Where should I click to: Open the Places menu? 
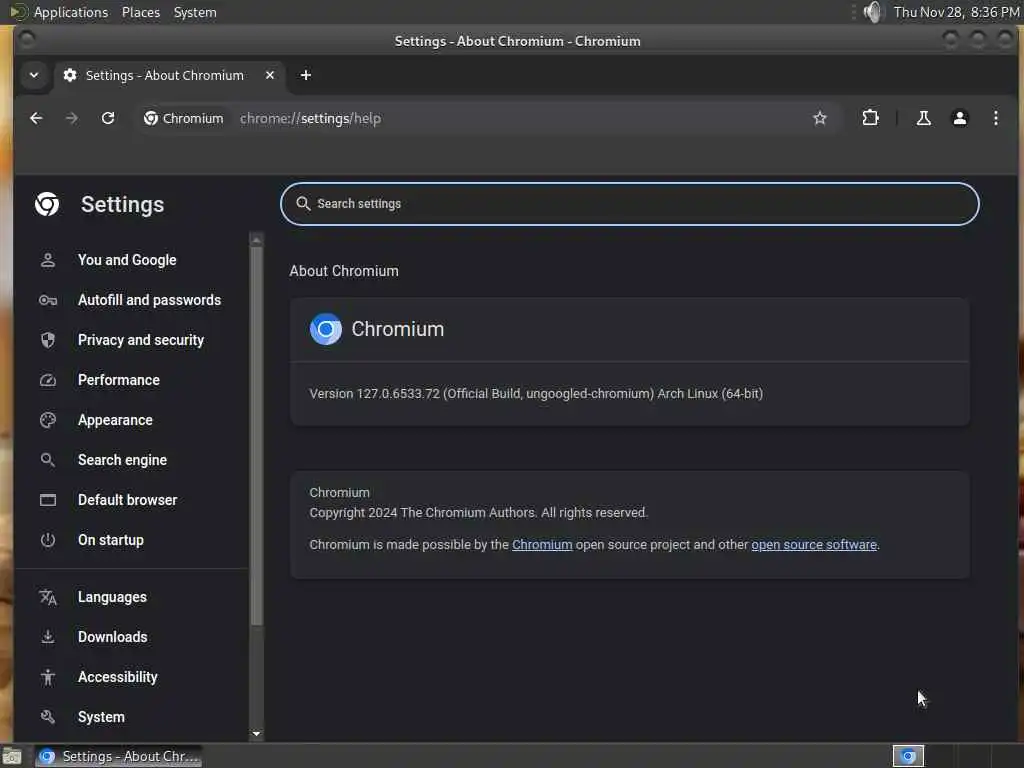[x=140, y=12]
